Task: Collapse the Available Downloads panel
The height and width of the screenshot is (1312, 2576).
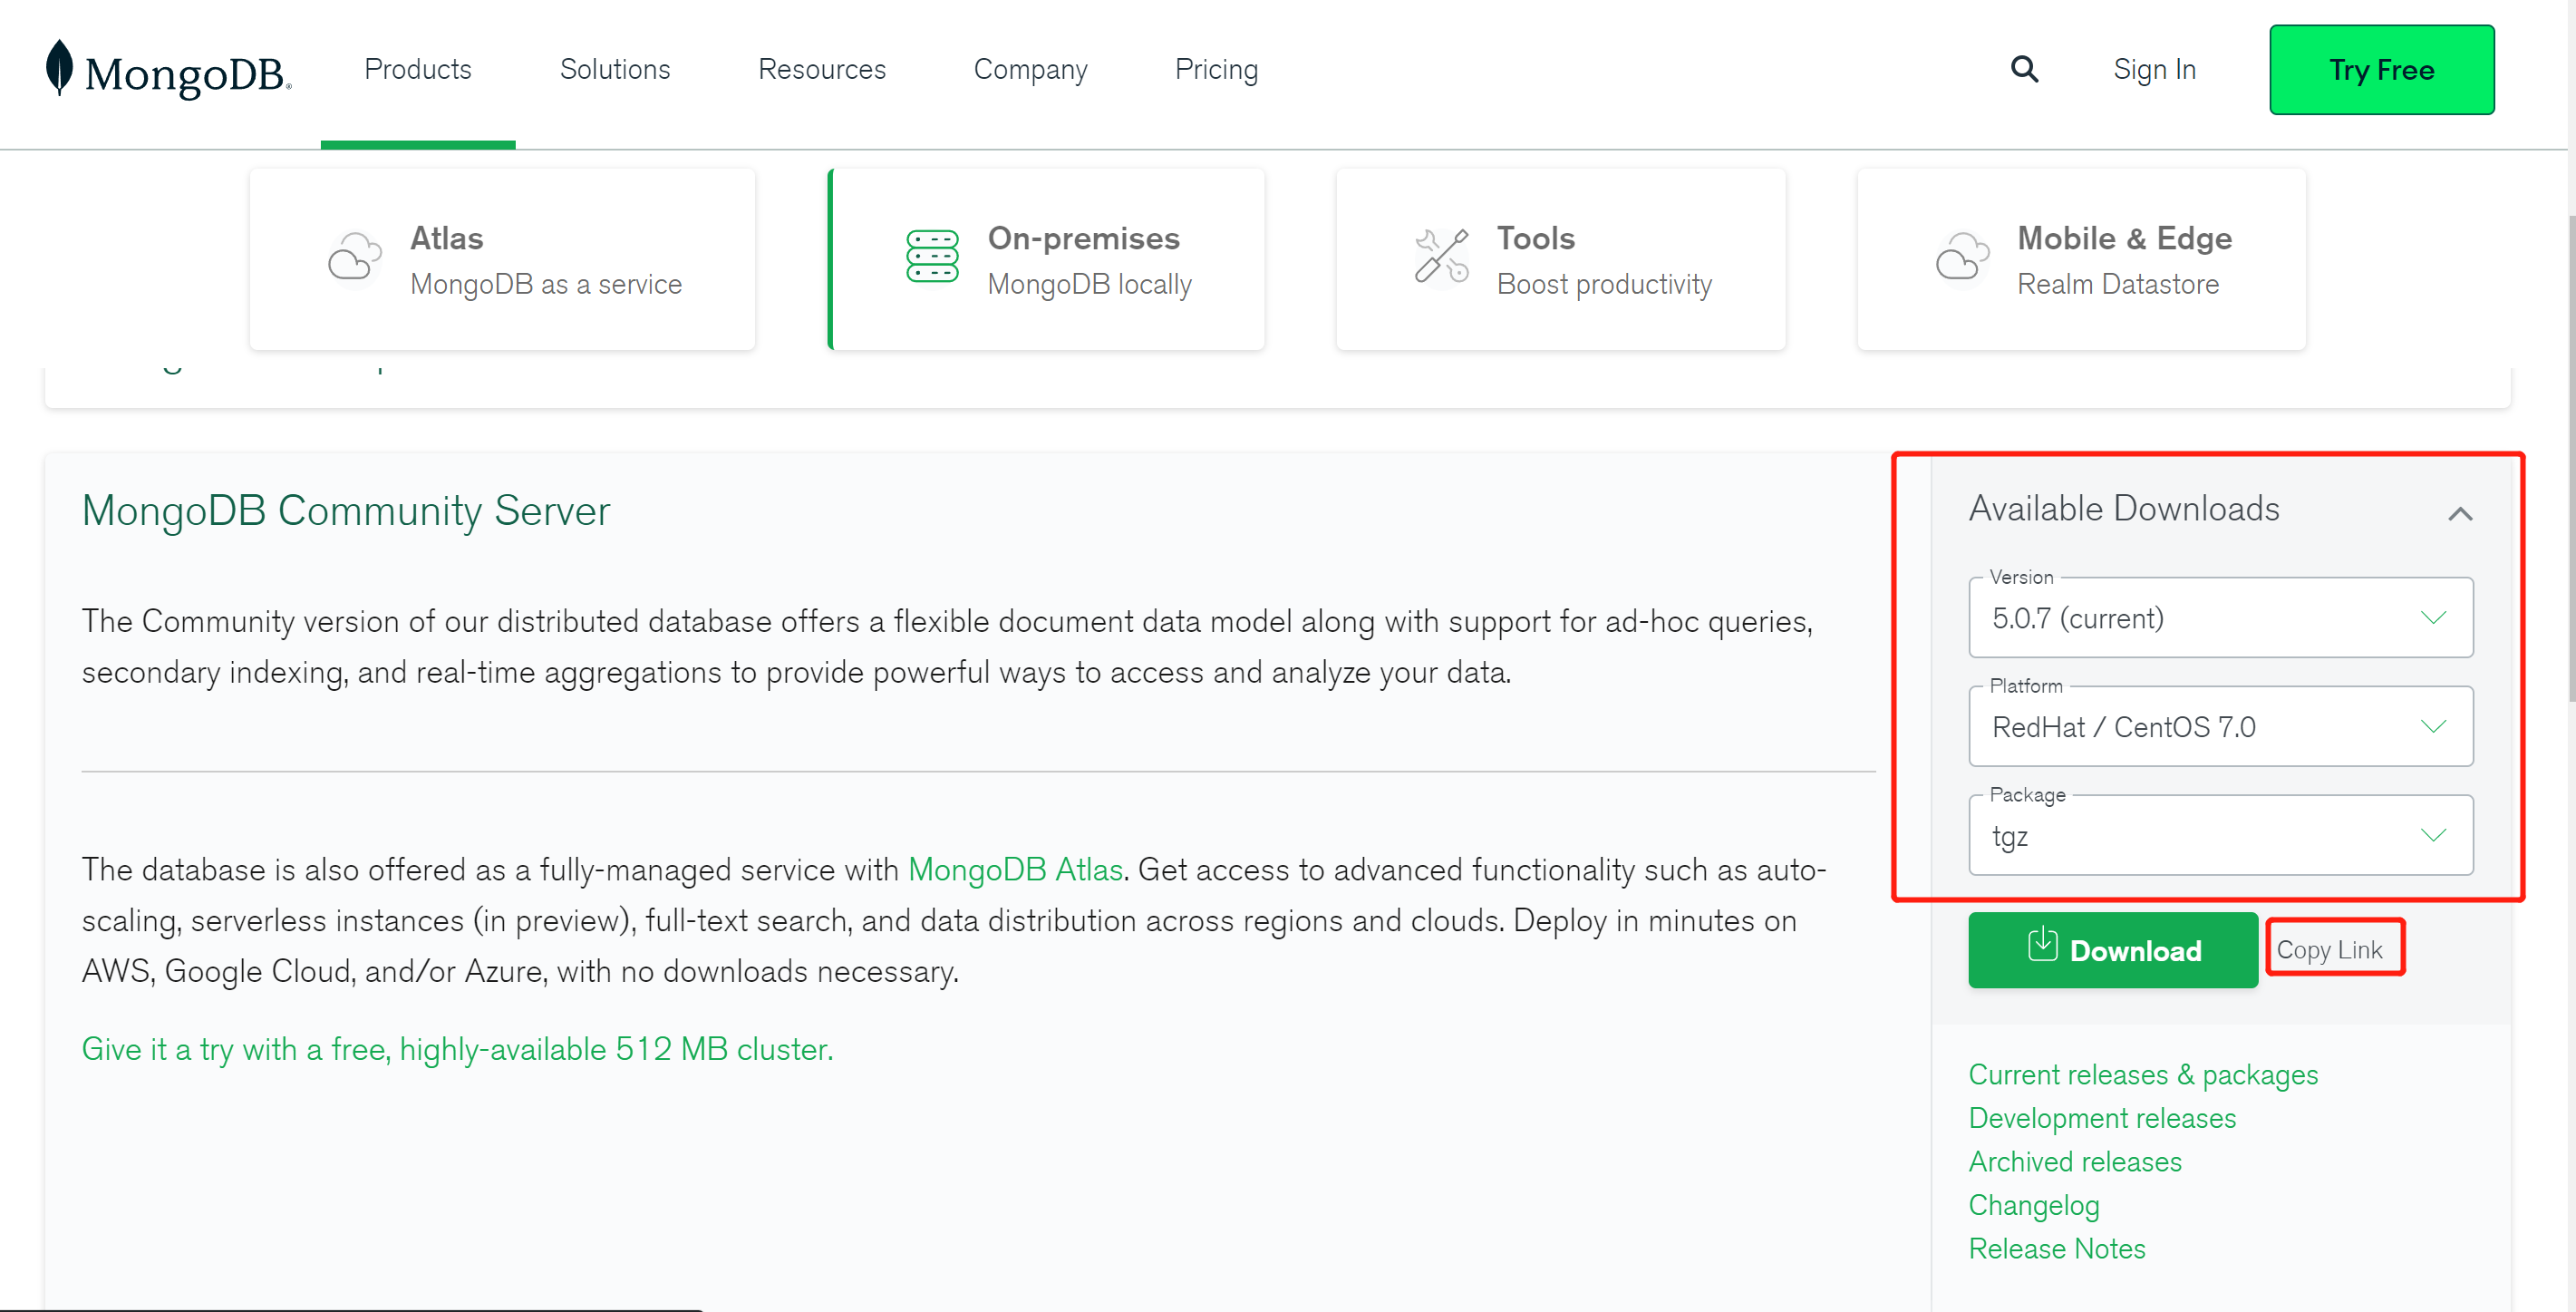Action: pyautogui.click(x=2462, y=513)
